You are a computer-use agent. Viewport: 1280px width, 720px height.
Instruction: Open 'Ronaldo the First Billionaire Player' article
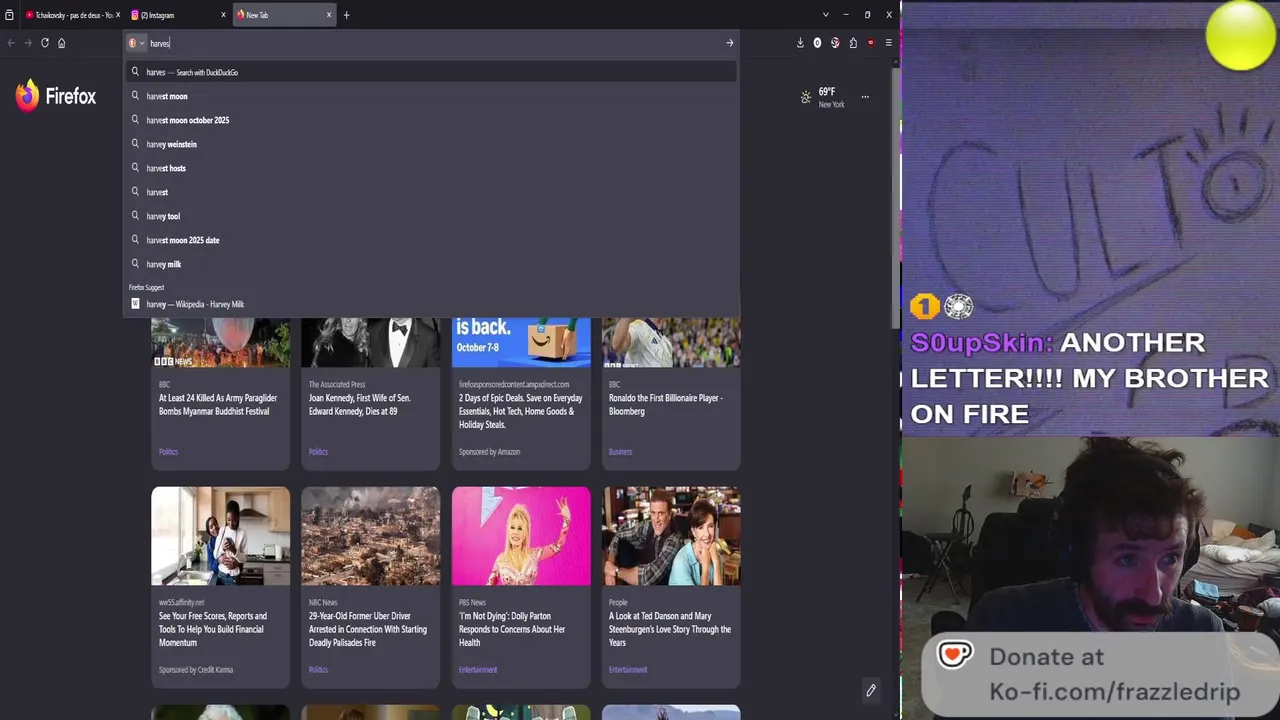pos(666,405)
